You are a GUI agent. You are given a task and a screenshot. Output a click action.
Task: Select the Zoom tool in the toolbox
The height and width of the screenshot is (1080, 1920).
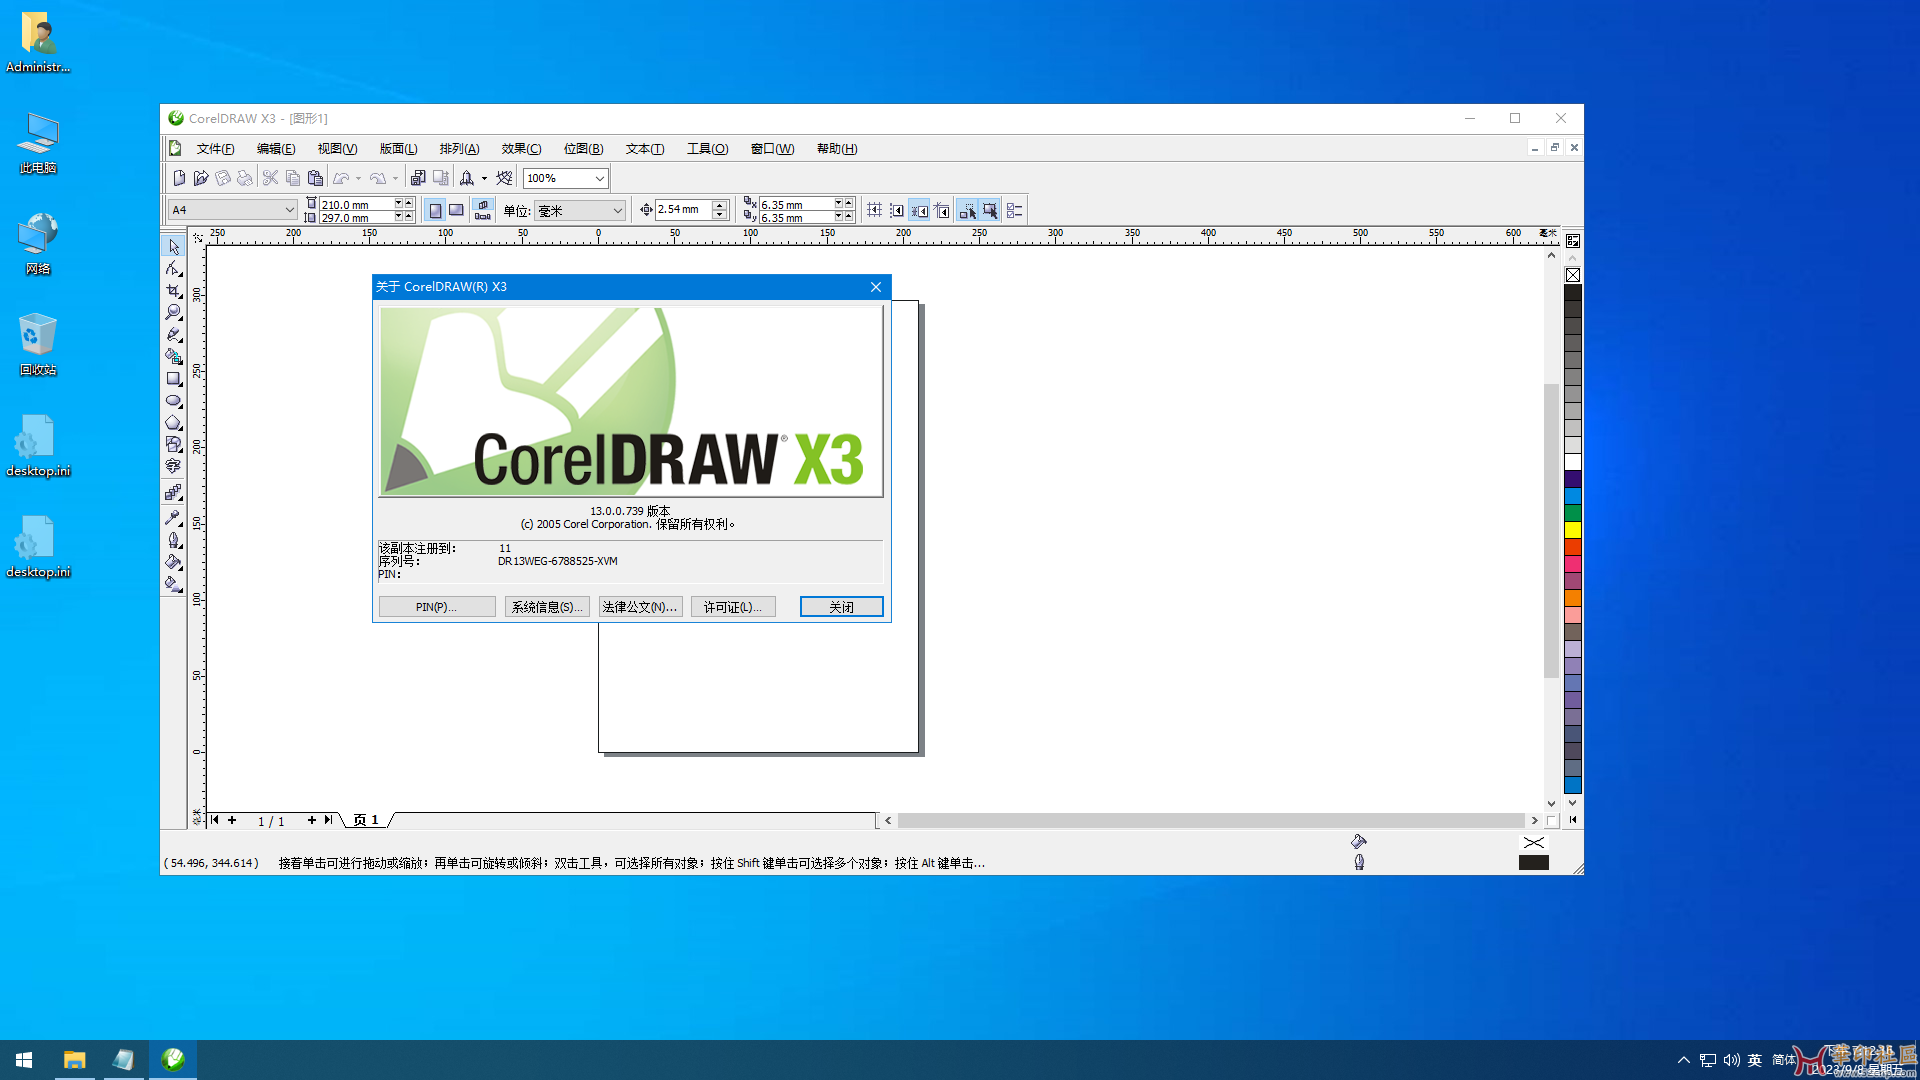pyautogui.click(x=173, y=313)
